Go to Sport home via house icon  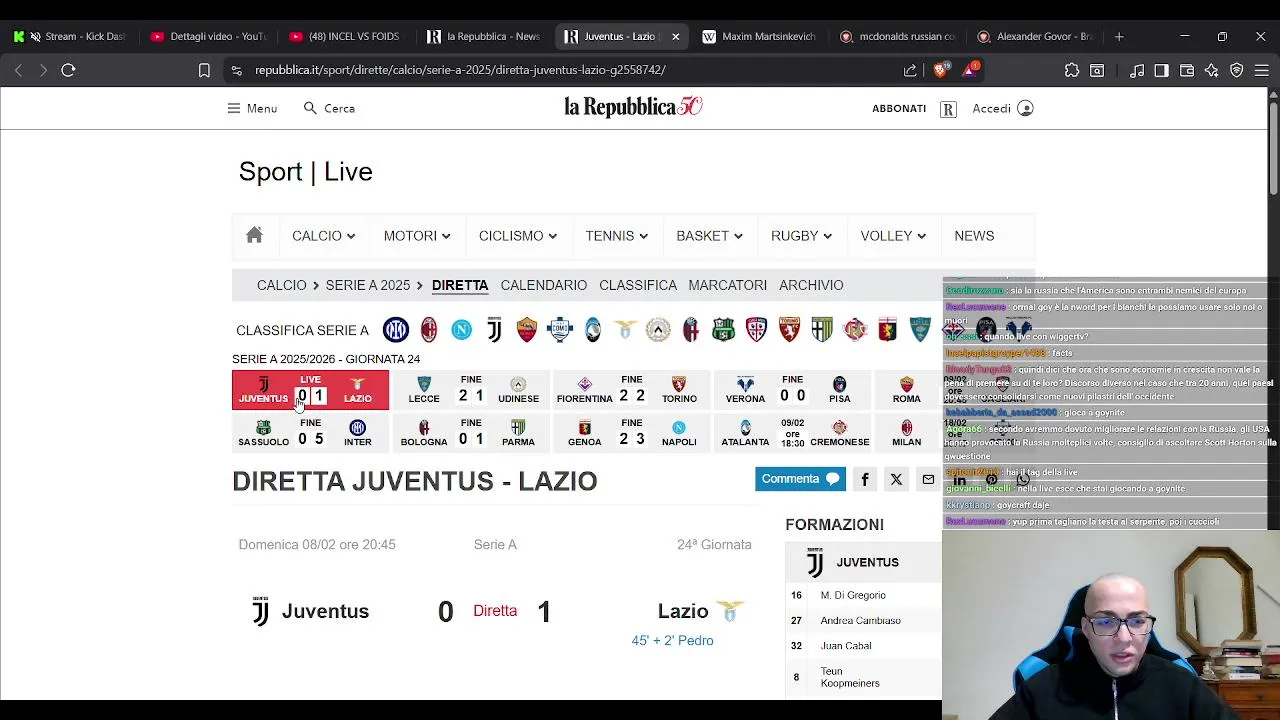pos(254,235)
